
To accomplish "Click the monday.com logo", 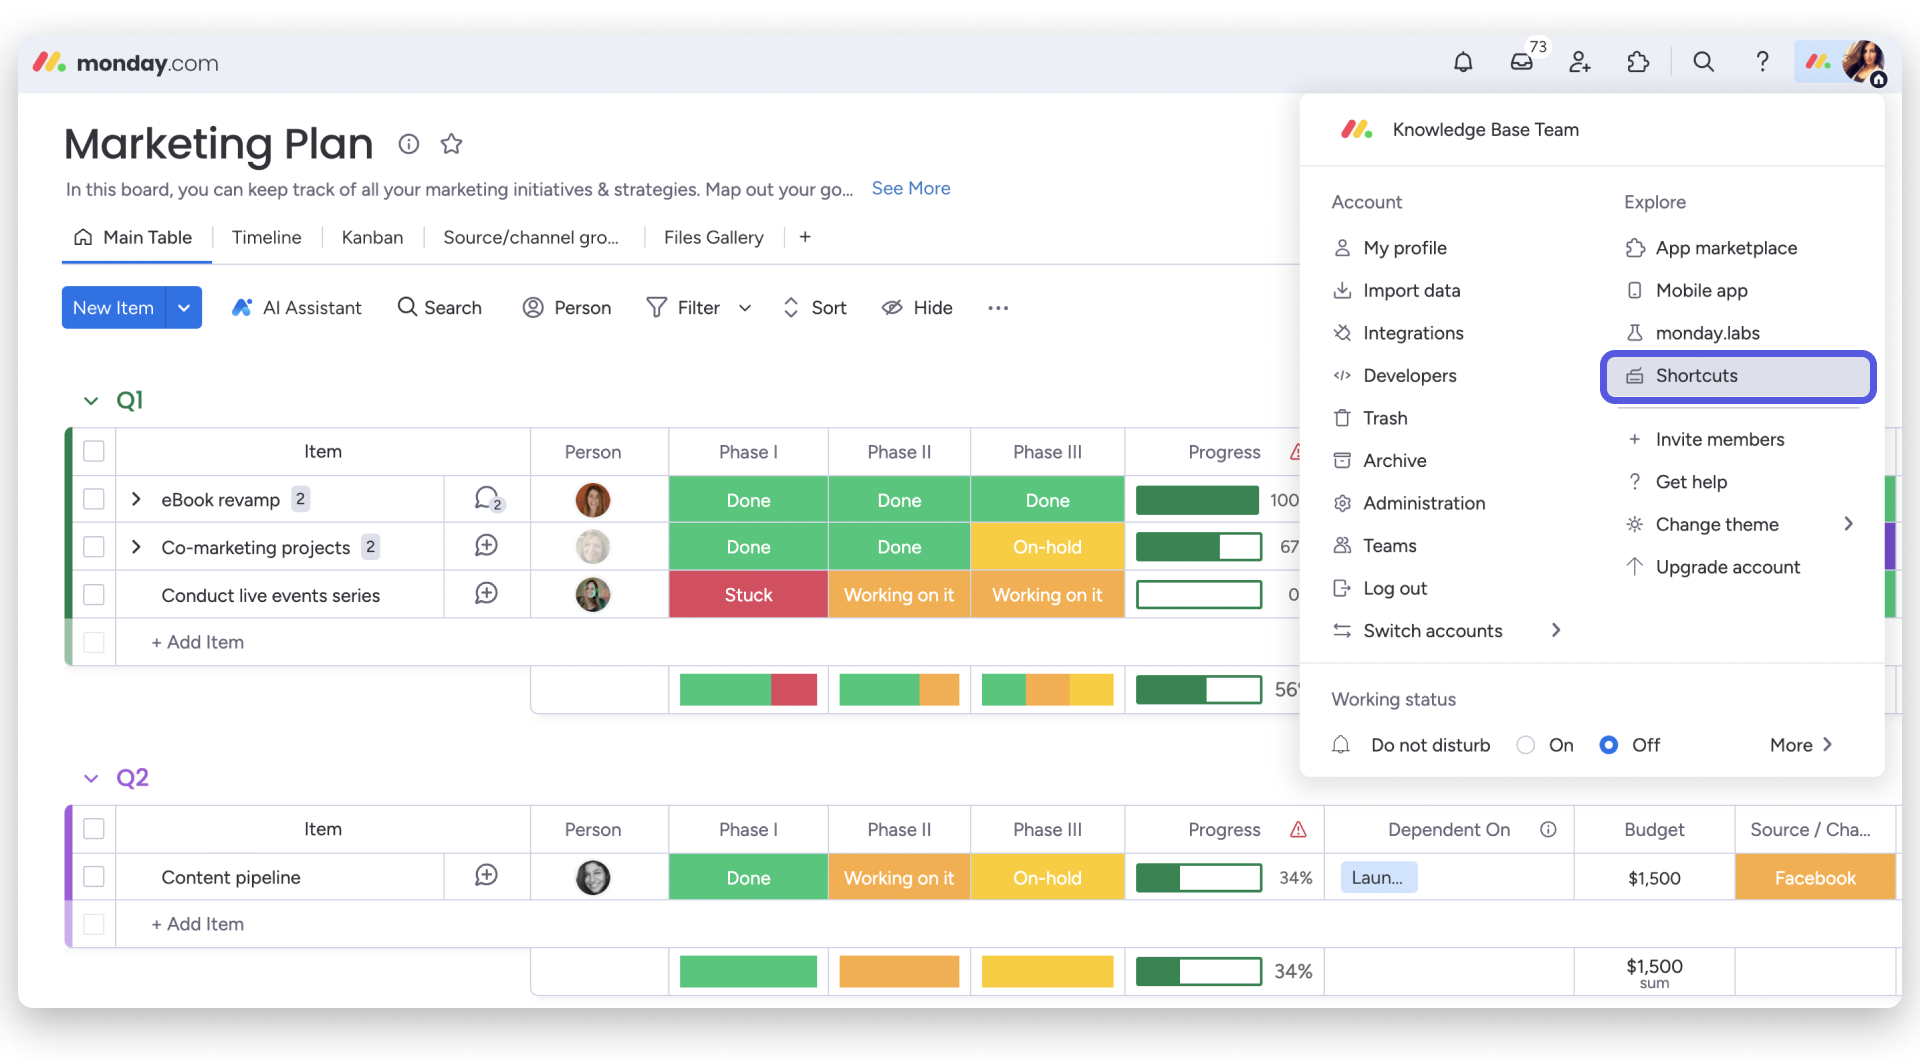I will 125,63.
